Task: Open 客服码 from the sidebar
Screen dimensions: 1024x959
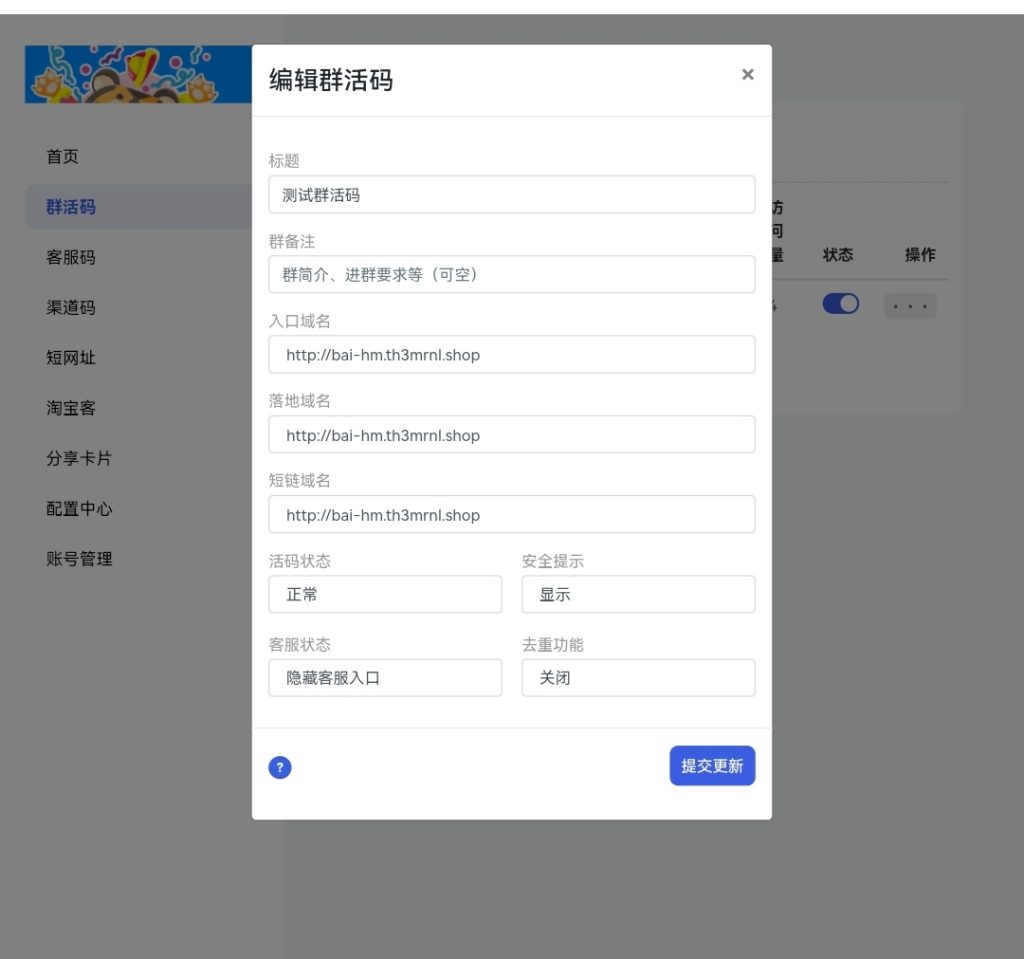Action: (x=71, y=257)
